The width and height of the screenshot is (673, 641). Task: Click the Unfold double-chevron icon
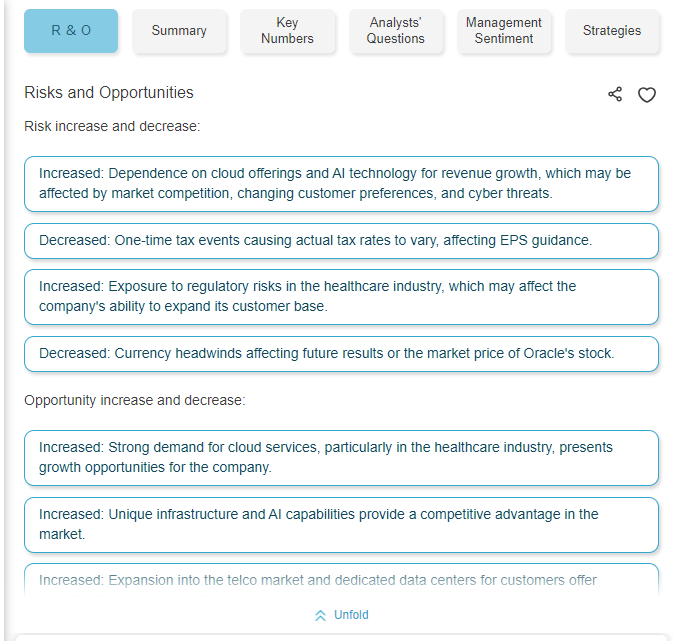(320, 615)
